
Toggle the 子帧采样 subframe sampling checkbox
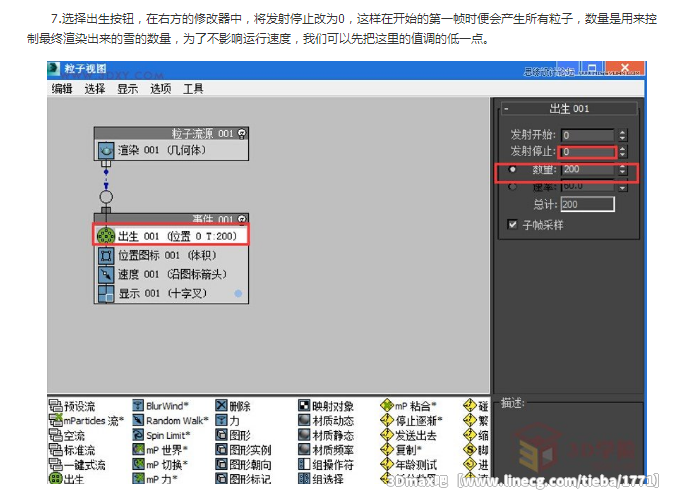(x=512, y=224)
